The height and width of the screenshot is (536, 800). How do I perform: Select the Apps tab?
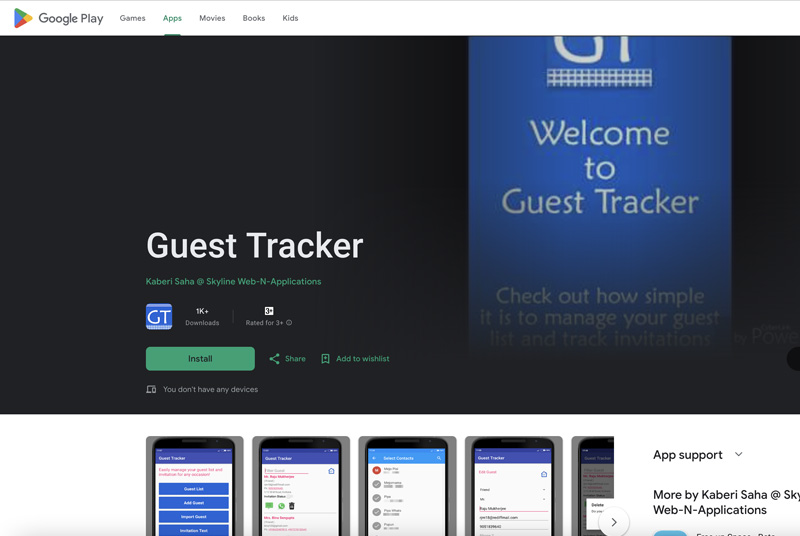[172, 18]
